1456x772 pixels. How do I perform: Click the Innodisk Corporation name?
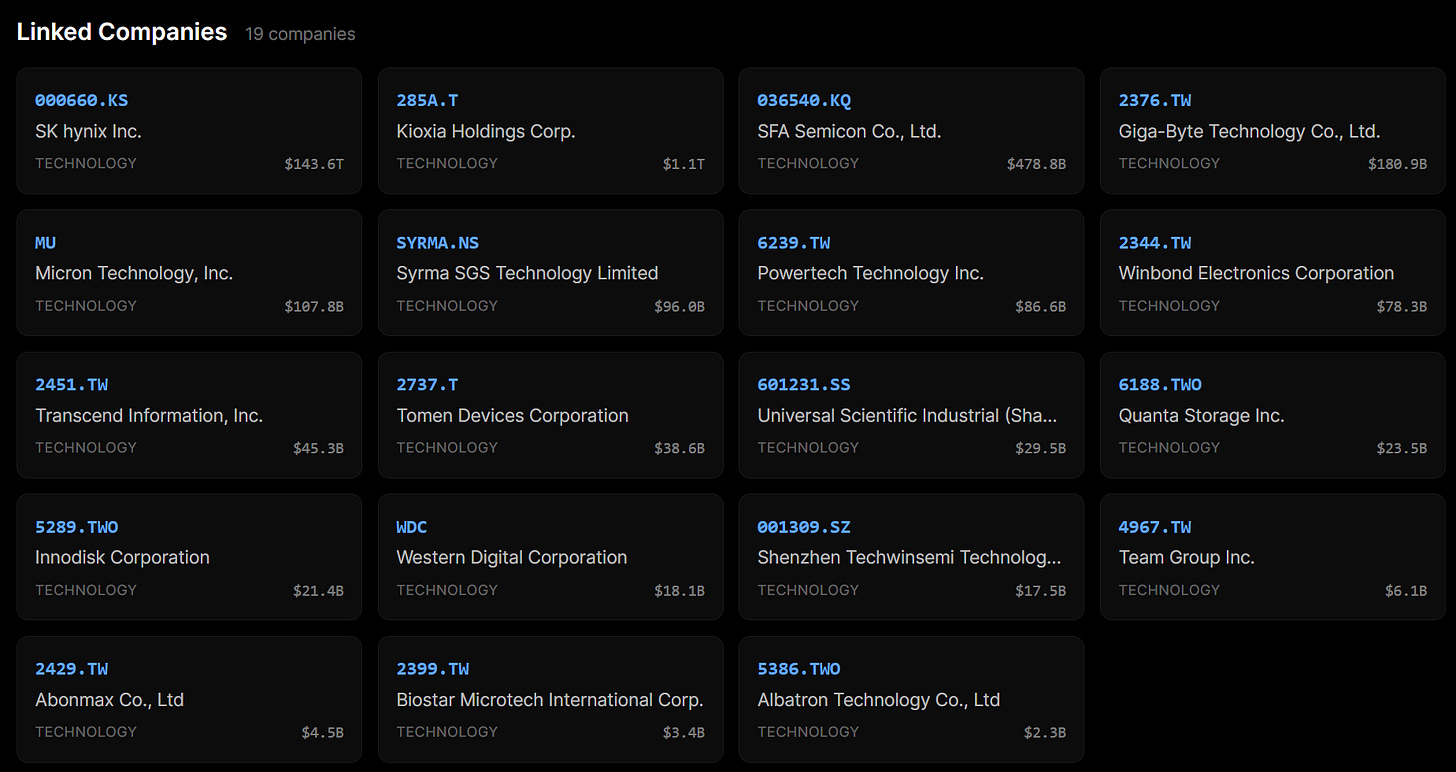click(x=122, y=557)
